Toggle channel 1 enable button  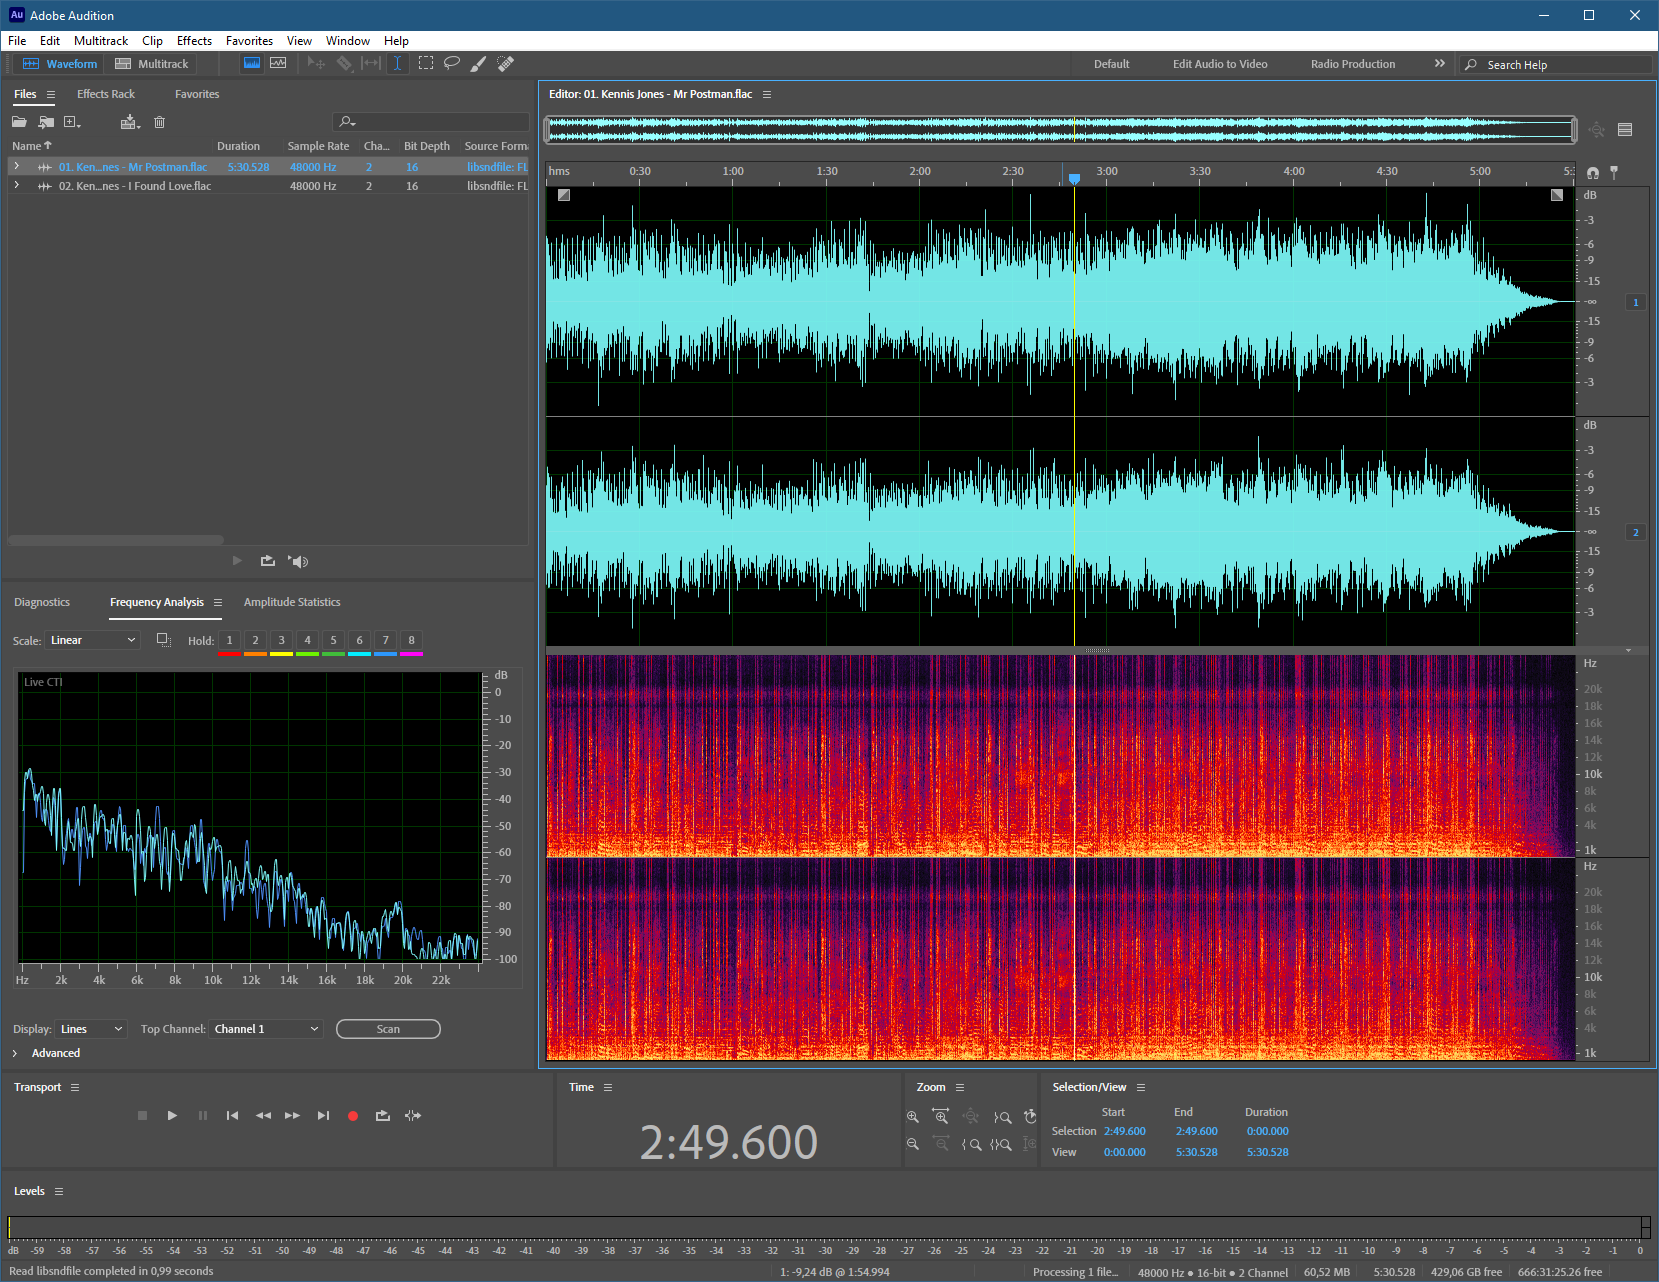click(x=1636, y=302)
